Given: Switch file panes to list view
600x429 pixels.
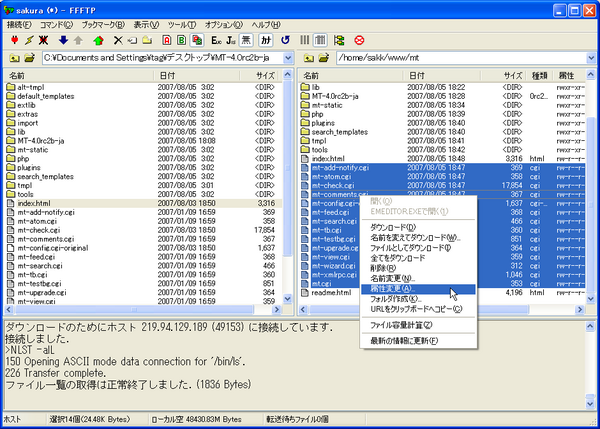Looking at the screenshot, I should tap(305, 40).
